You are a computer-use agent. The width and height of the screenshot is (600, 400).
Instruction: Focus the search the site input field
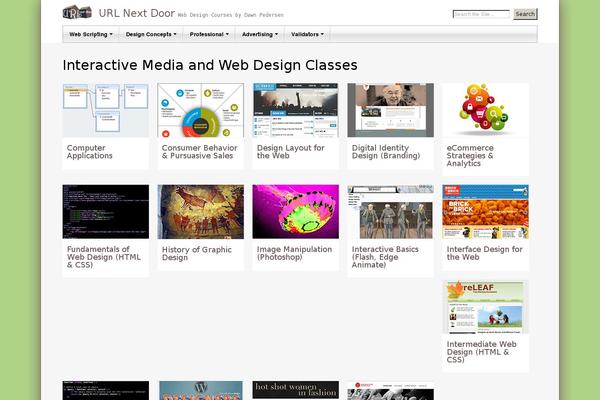click(x=481, y=14)
